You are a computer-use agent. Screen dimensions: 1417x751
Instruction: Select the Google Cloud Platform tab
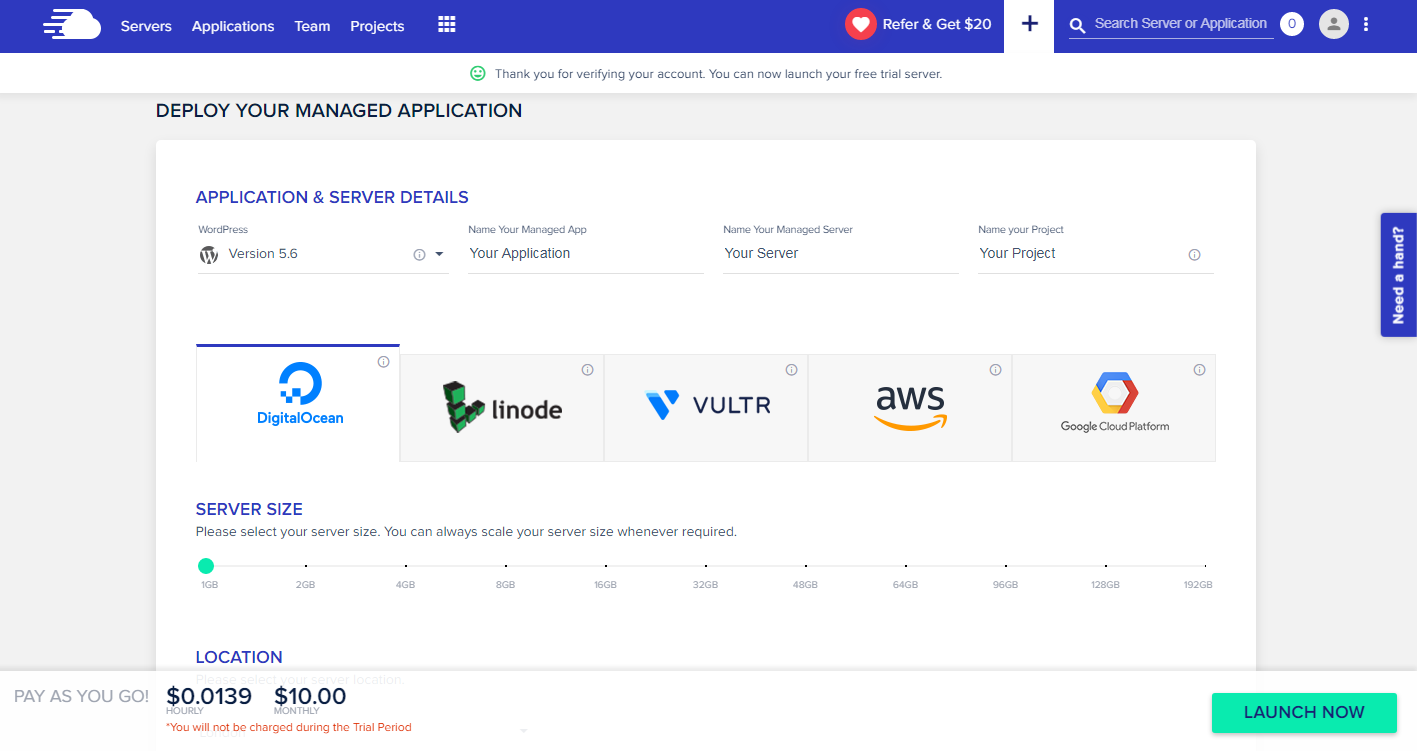tap(1114, 408)
